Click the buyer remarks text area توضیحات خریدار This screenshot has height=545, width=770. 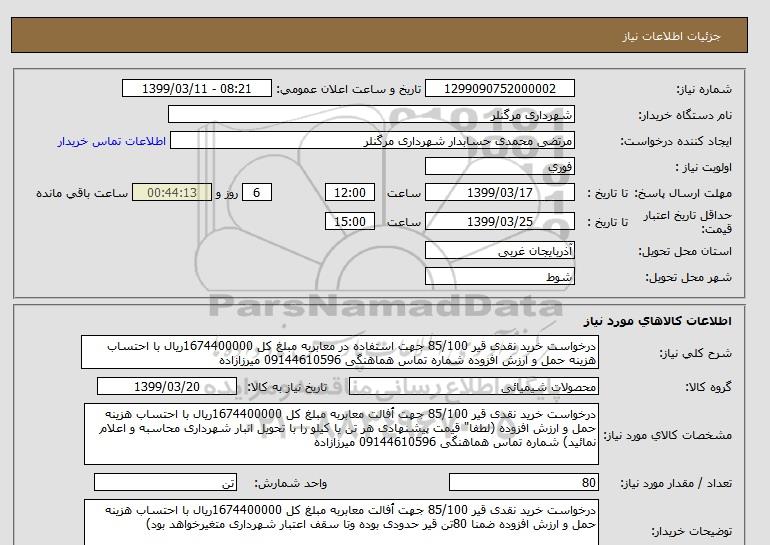[x=341, y=522]
